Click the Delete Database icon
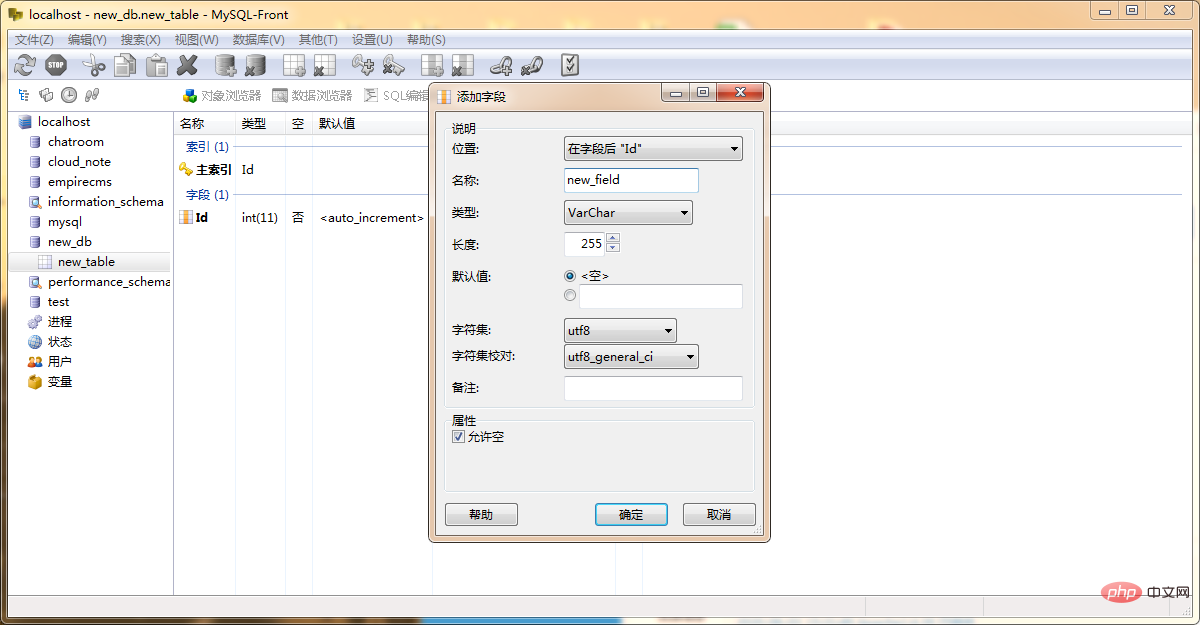The image size is (1200, 625). [x=255, y=66]
